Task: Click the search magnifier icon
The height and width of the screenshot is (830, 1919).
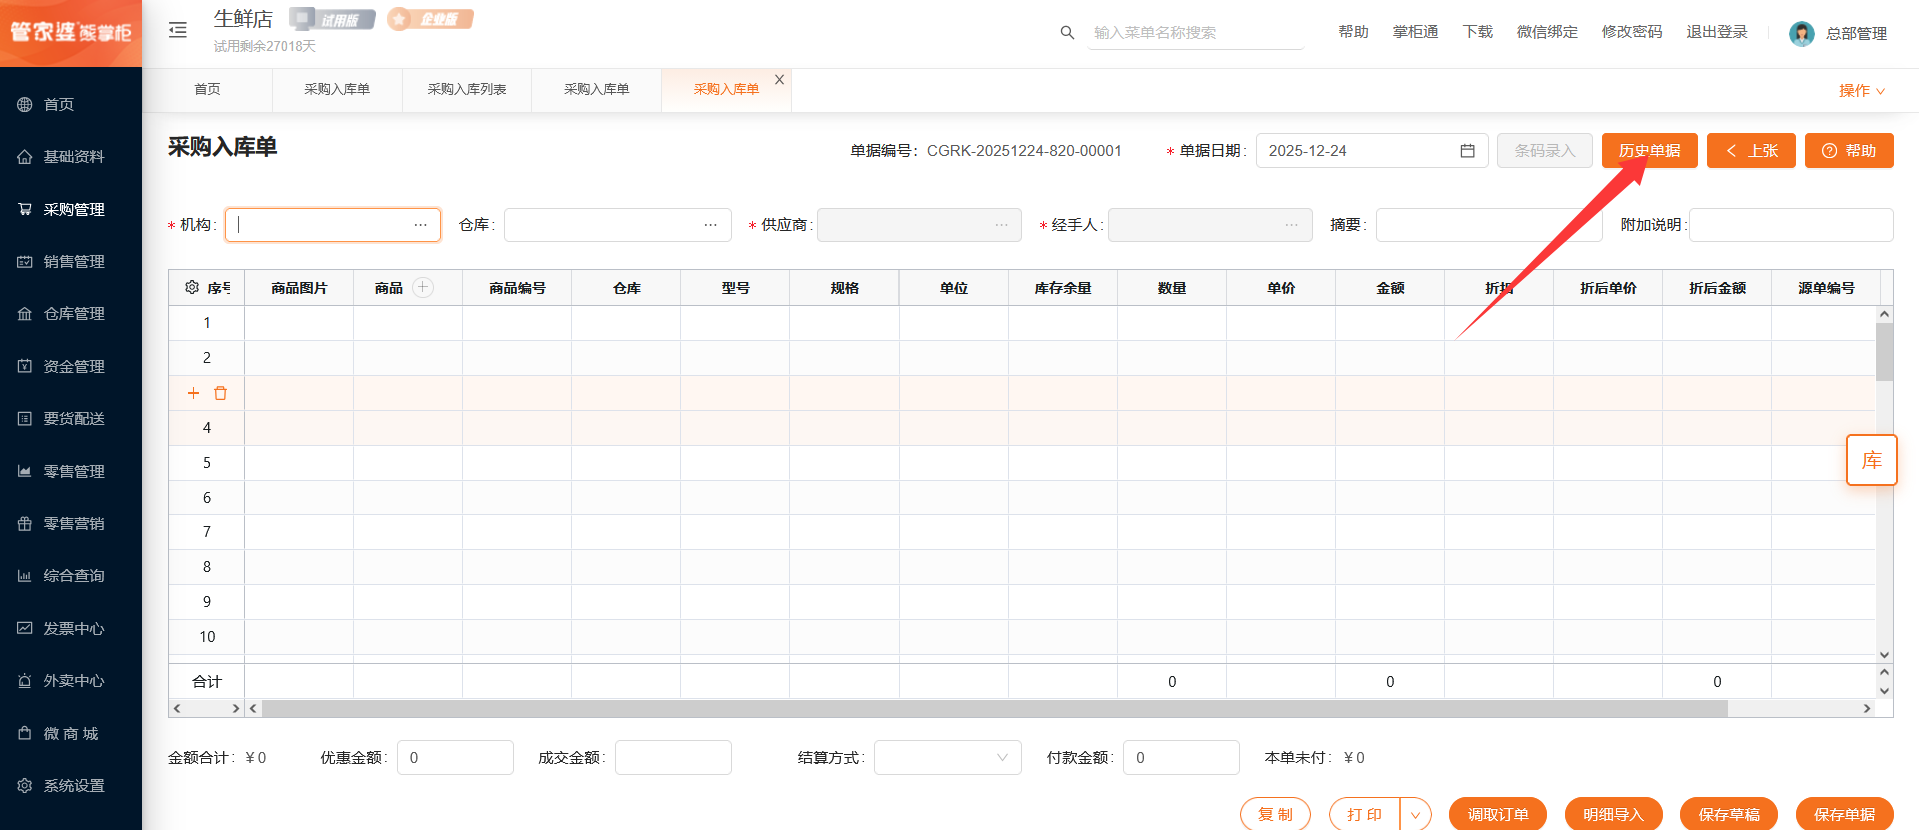Action: click(1067, 33)
